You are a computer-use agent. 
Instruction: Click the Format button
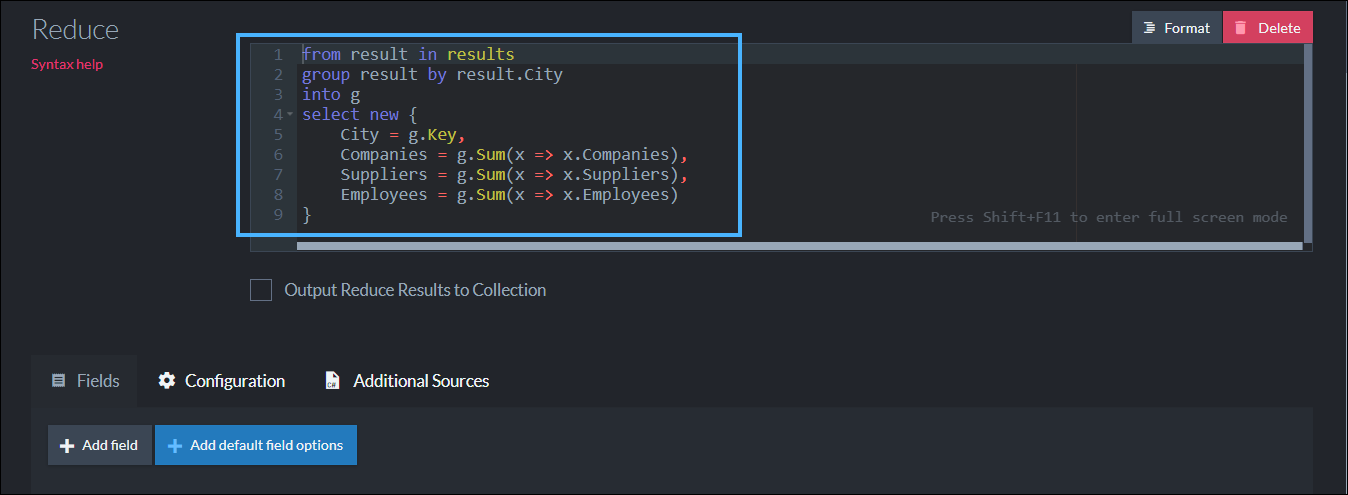pyautogui.click(x=1177, y=28)
